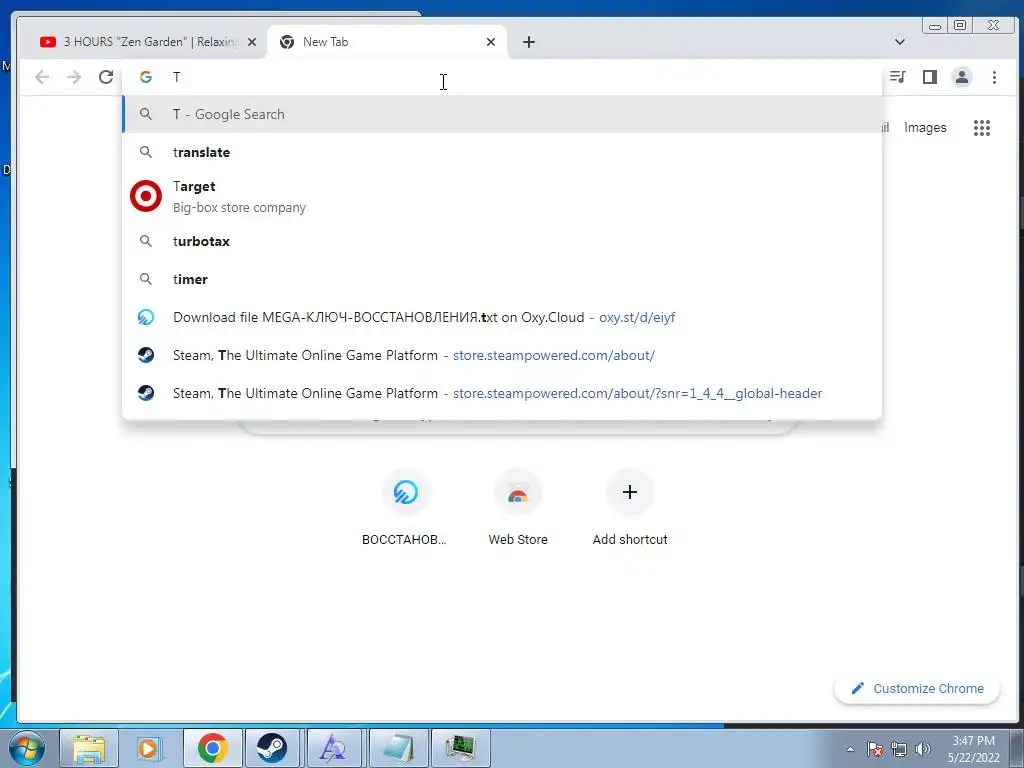Image resolution: width=1024 pixels, height=768 pixels.
Task: Pick the 'turbotax' search suggestion
Action: [502, 241]
